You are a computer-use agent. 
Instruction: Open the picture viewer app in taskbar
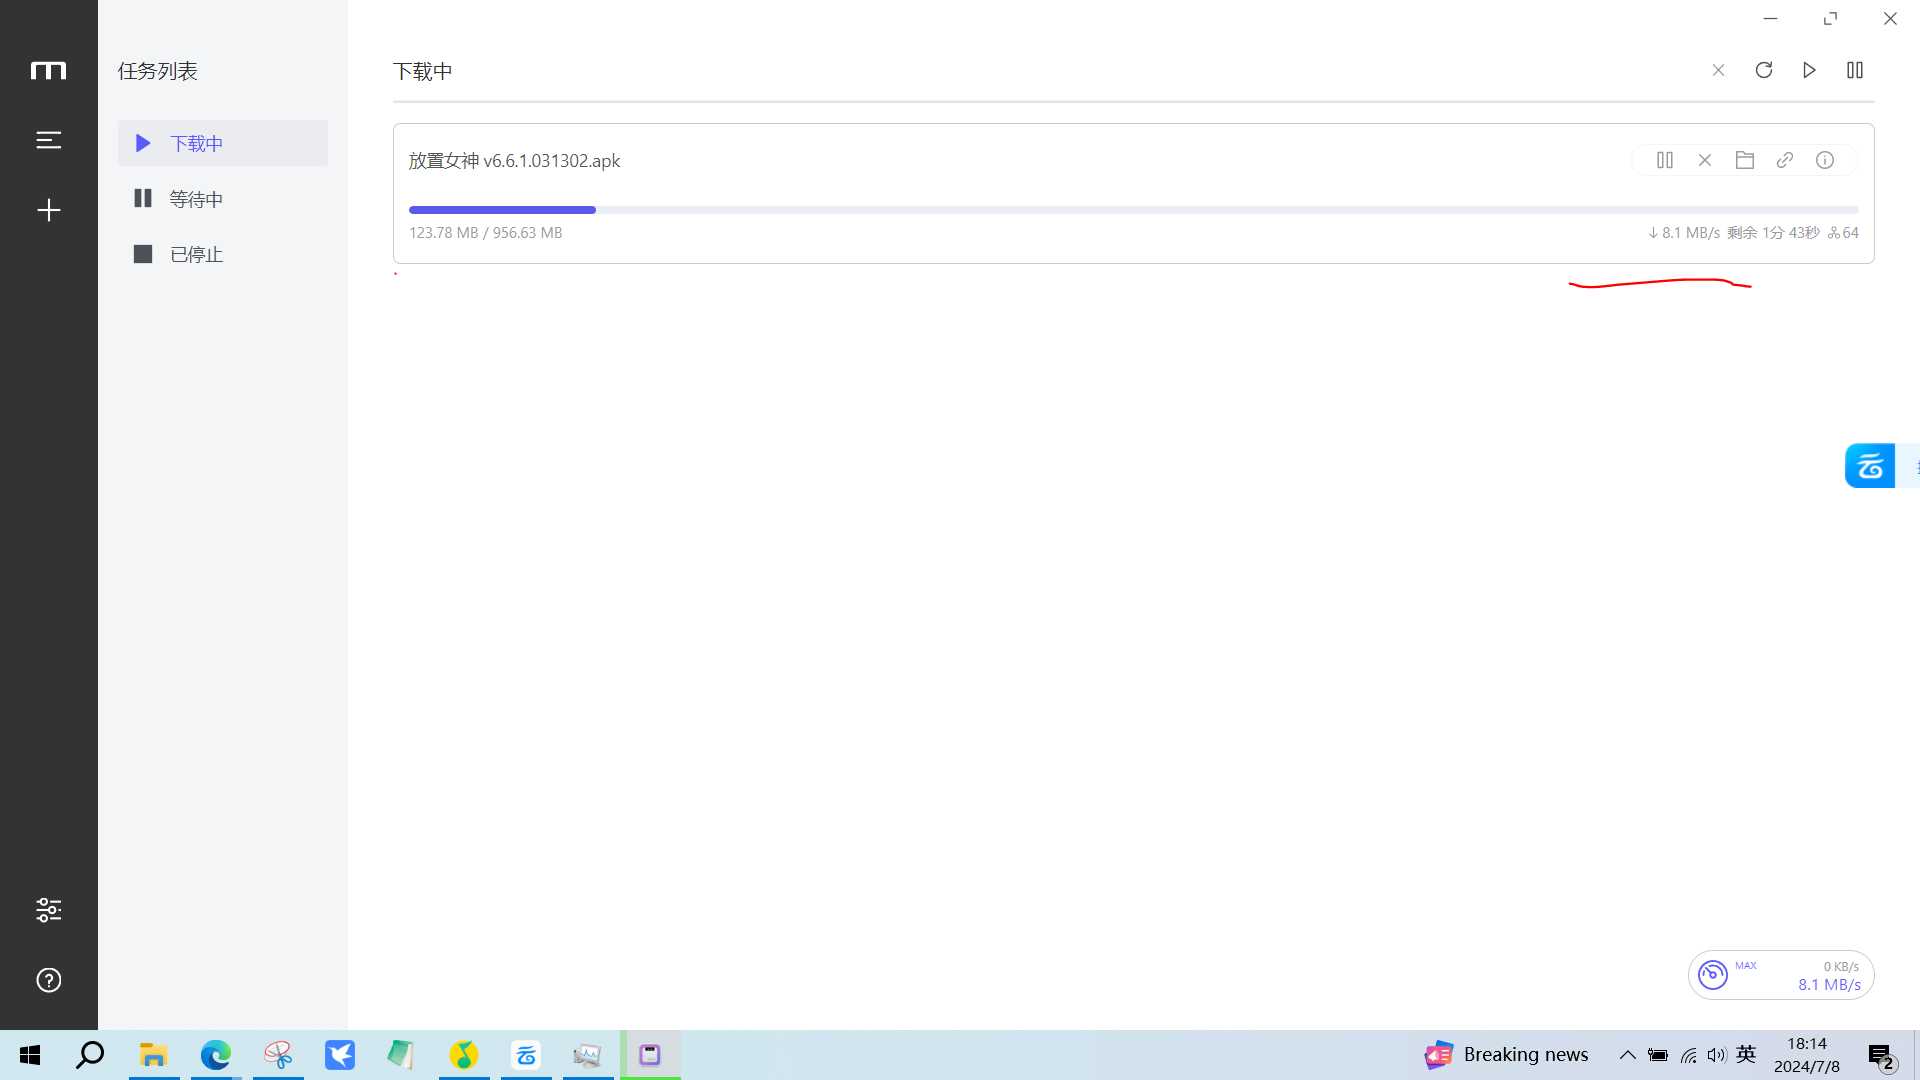coord(588,1055)
